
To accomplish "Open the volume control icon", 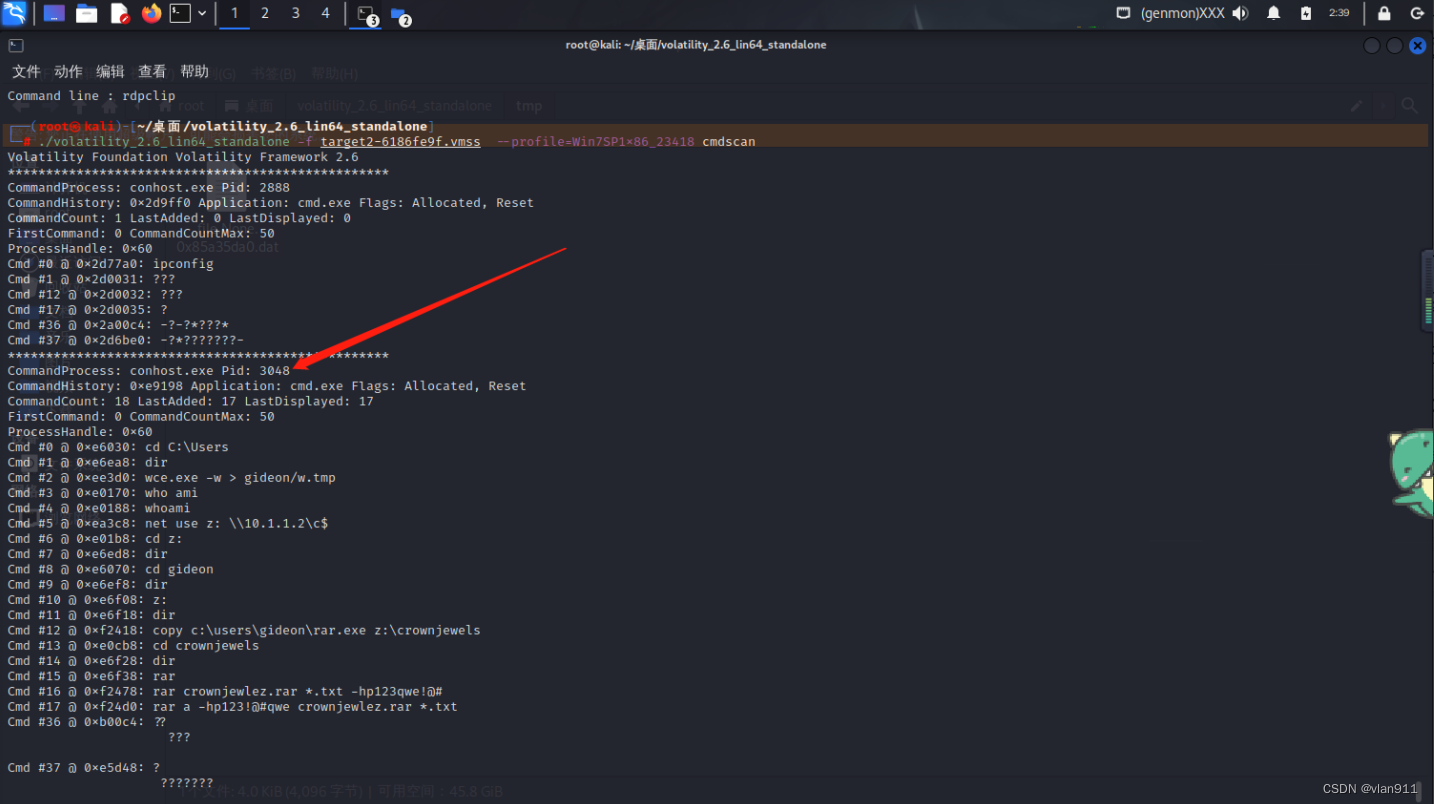I will 1240,13.
